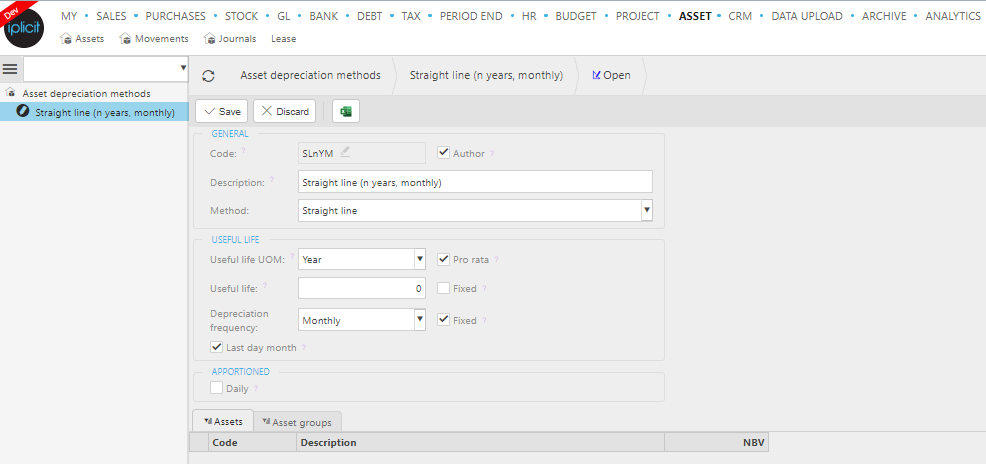Image resolution: width=986 pixels, height=464 pixels.
Task: Open the DATA UPLOAD menu
Action: click(x=807, y=16)
